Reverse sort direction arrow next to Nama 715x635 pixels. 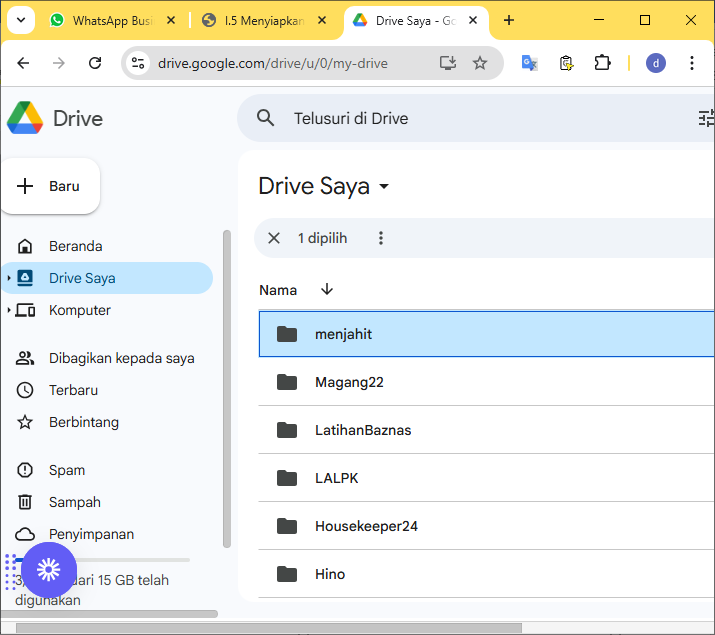[327, 290]
